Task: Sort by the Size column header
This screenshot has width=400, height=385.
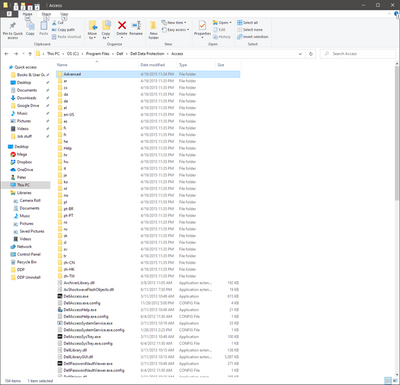Action: point(228,65)
